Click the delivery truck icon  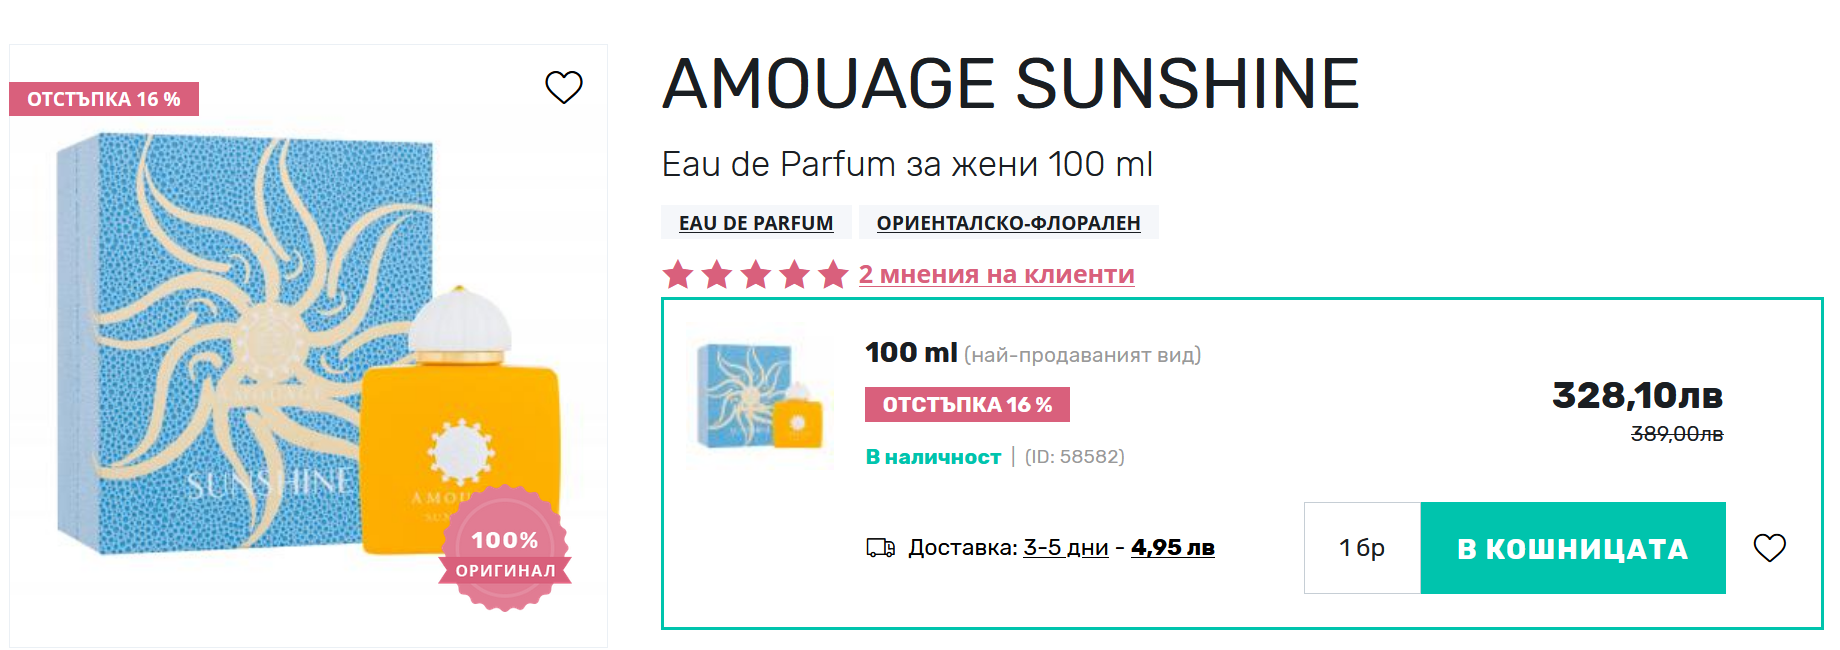coord(880,548)
